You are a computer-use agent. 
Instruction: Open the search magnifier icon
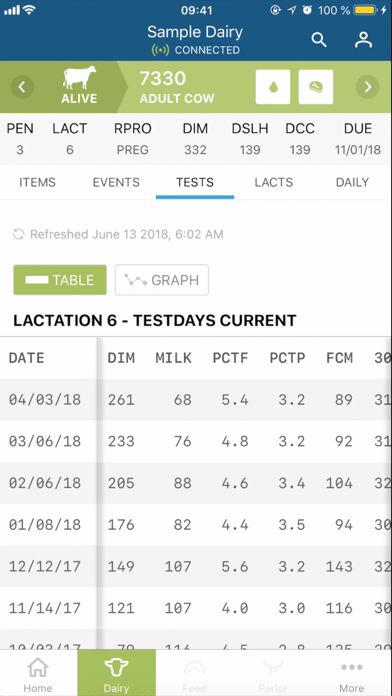(319, 40)
